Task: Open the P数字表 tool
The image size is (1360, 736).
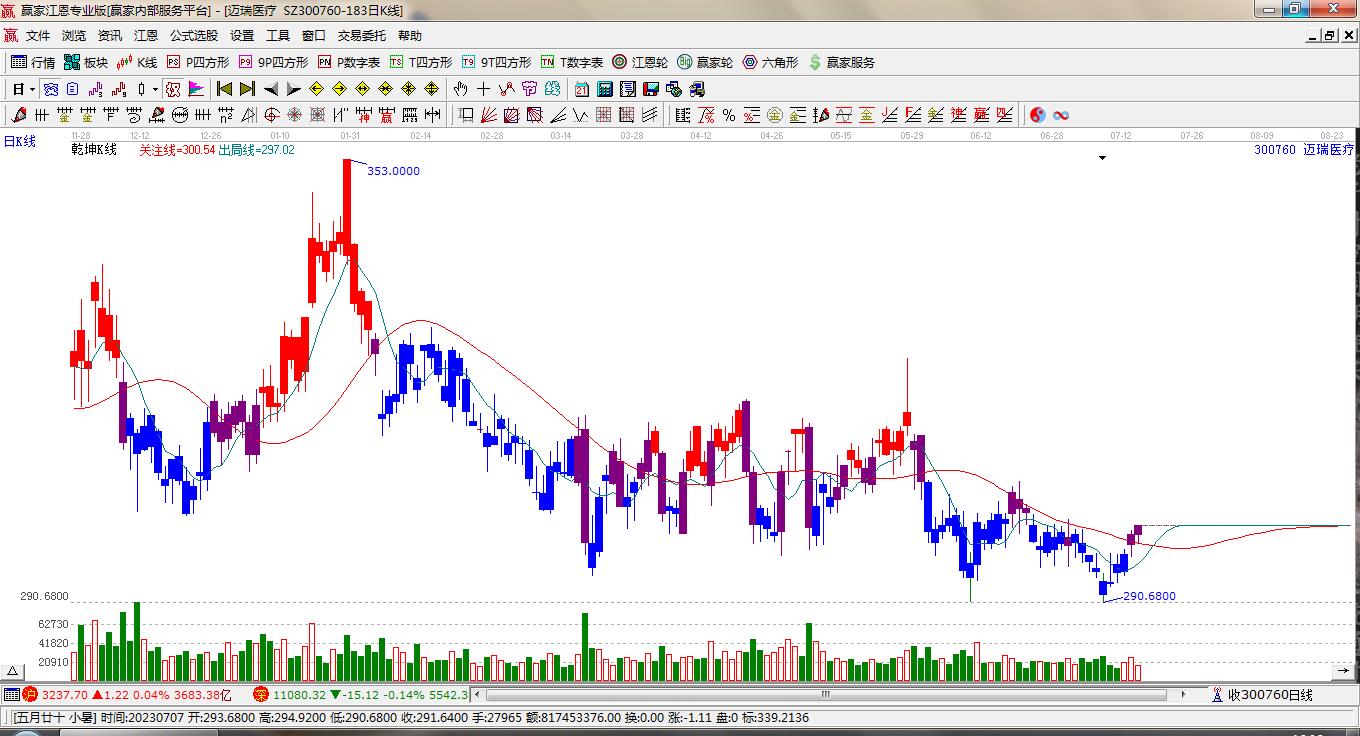Action: click(349, 62)
